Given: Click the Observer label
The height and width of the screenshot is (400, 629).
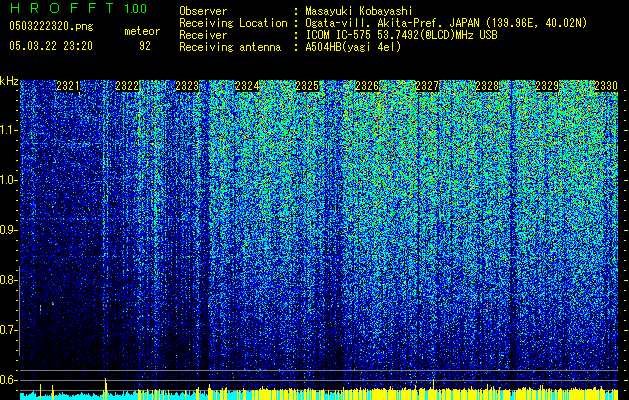Looking at the screenshot, I should coord(203,11).
